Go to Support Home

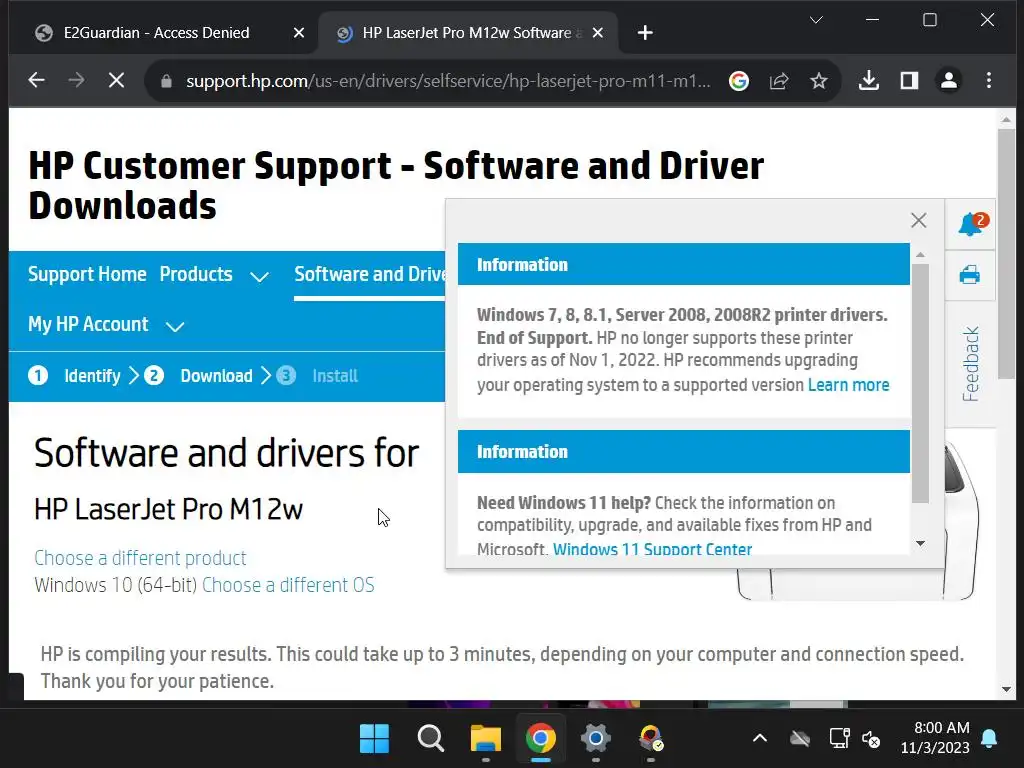pyautogui.click(x=87, y=274)
